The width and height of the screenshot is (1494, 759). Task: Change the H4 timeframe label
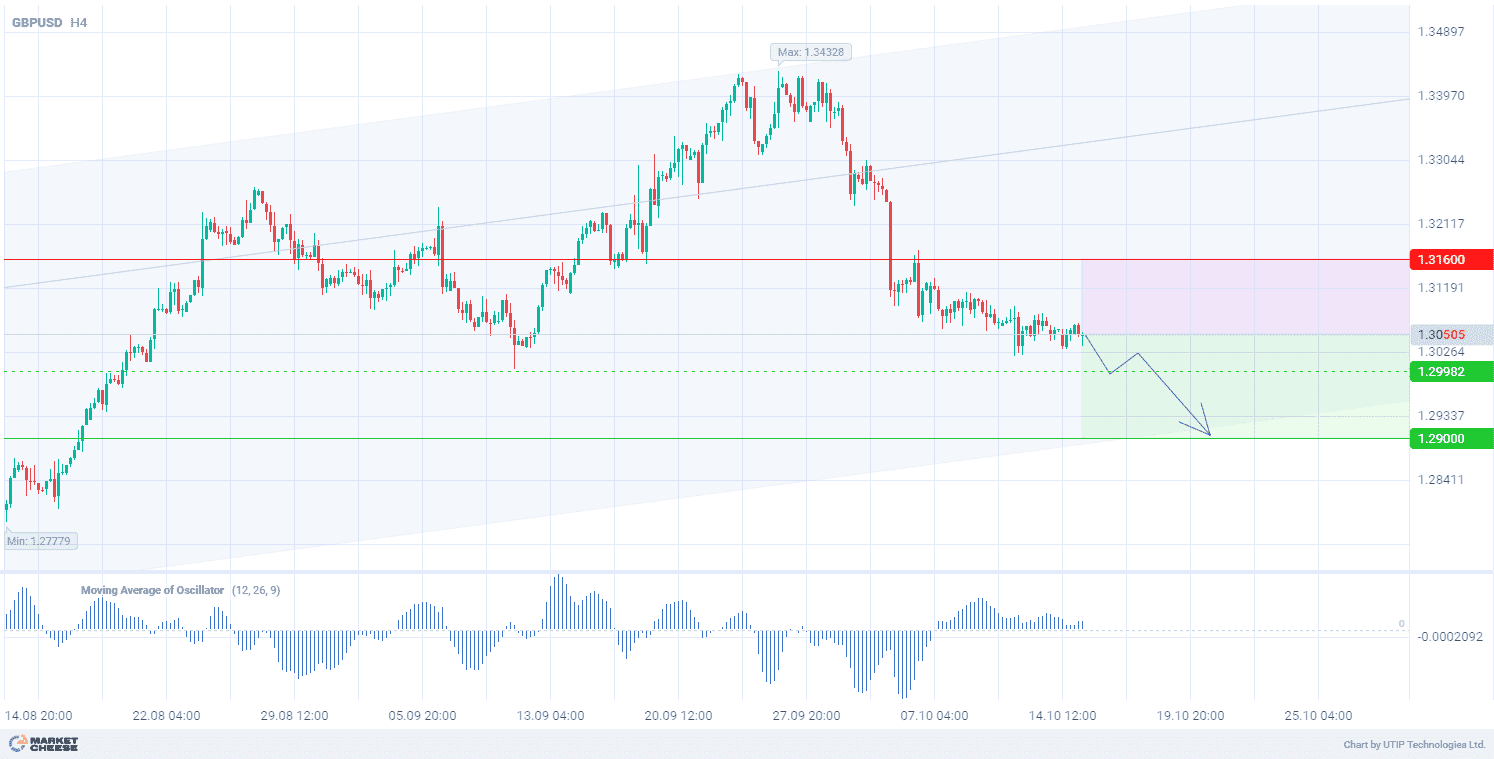point(78,22)
